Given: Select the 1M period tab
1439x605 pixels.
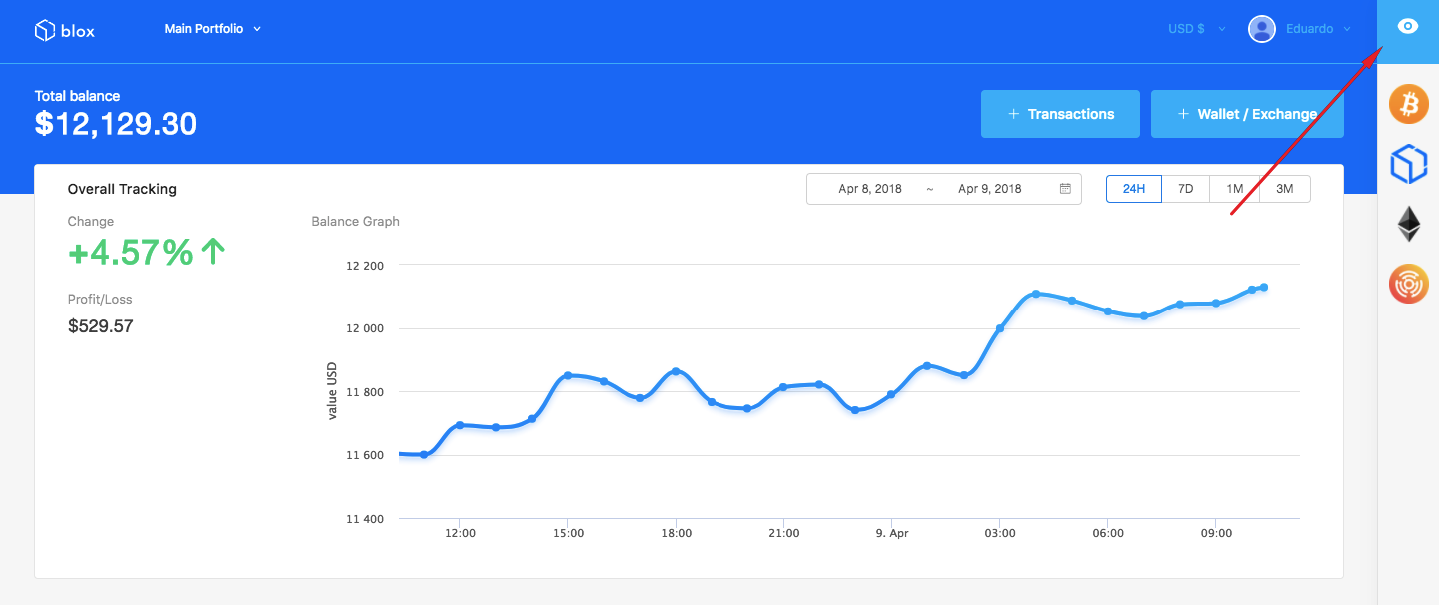Looking at the screenshot, I should [1235, 188].
